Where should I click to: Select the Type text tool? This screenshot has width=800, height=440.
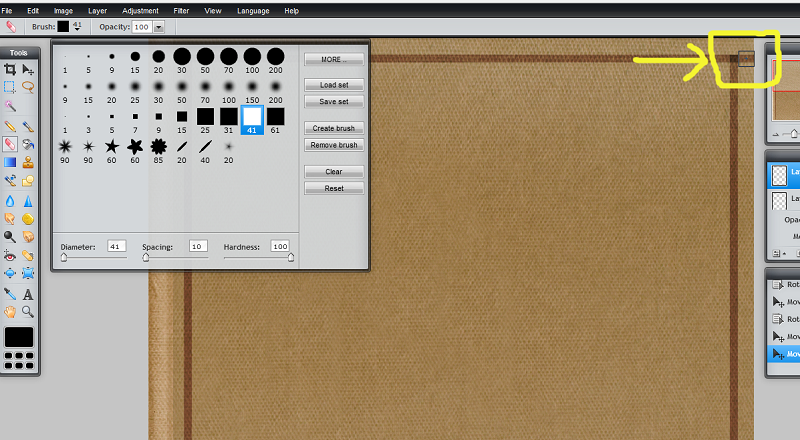tap(28, 294)
